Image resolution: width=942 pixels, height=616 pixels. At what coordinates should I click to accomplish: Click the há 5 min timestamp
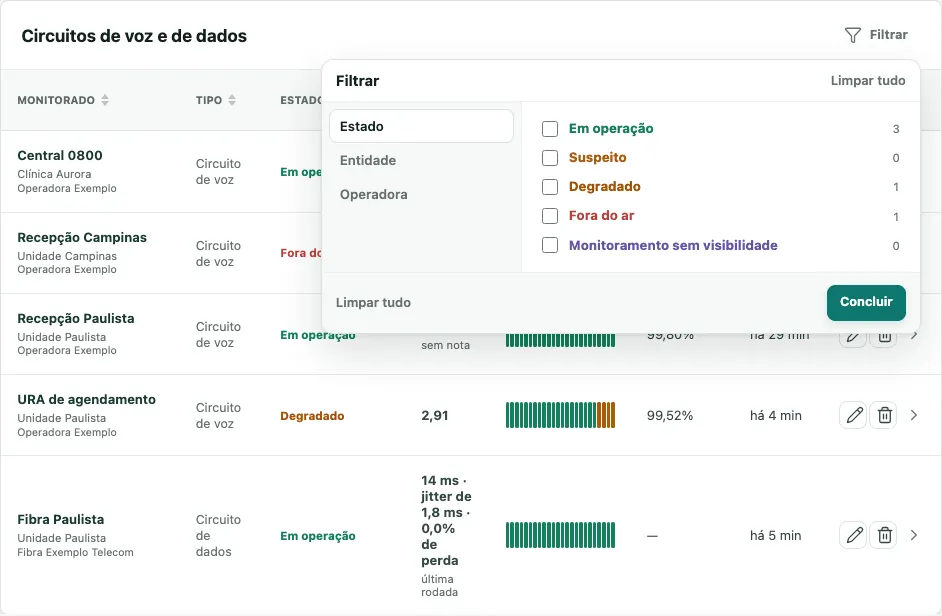pyautogui.click(x=776, y=535)
